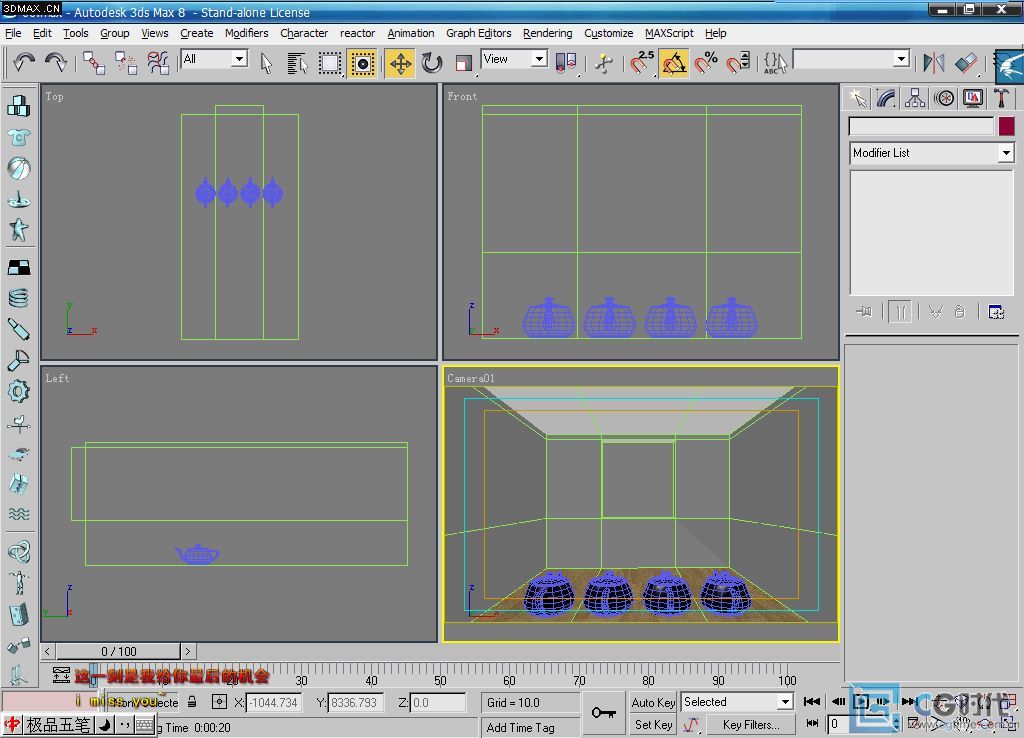This screenshot has width=1024, height=738.
Task: Click the object color swatch in command panel
Action: click(1006, 126)
